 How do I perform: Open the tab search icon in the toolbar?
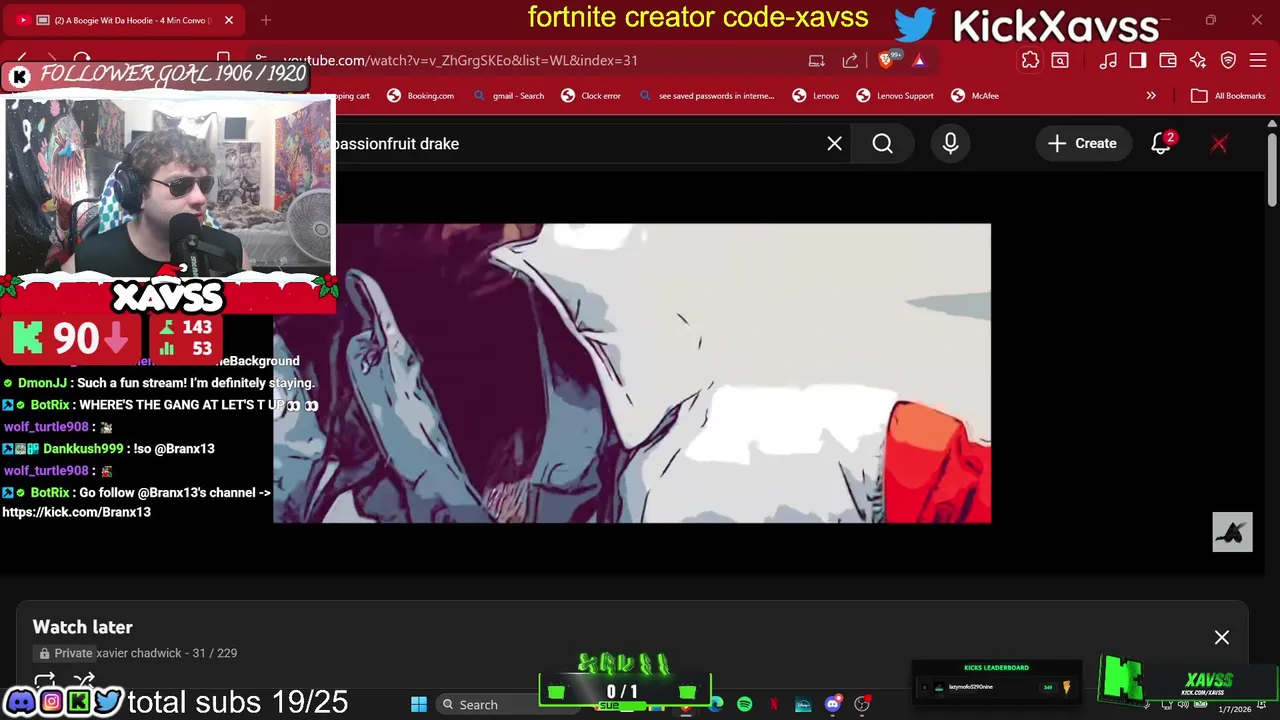(1060, 60)
